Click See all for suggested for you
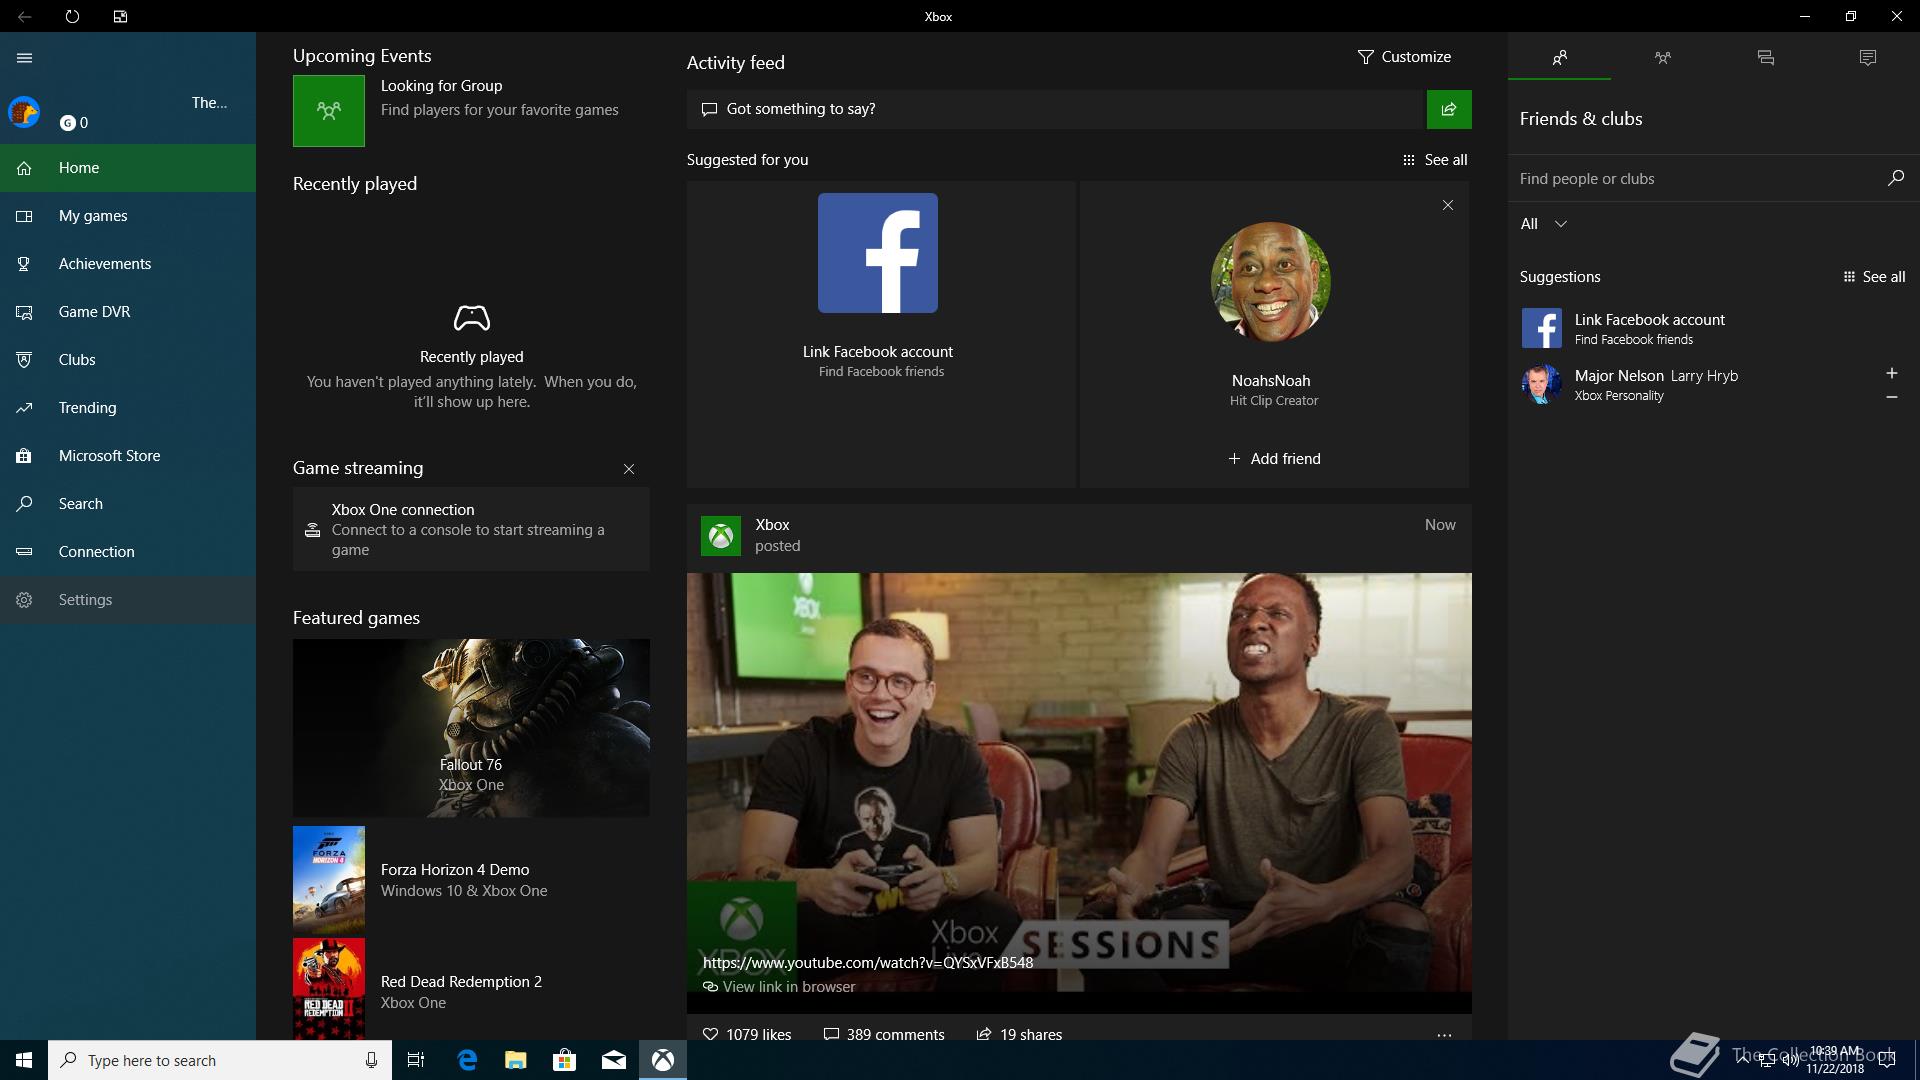 [x=1435, y=160]
